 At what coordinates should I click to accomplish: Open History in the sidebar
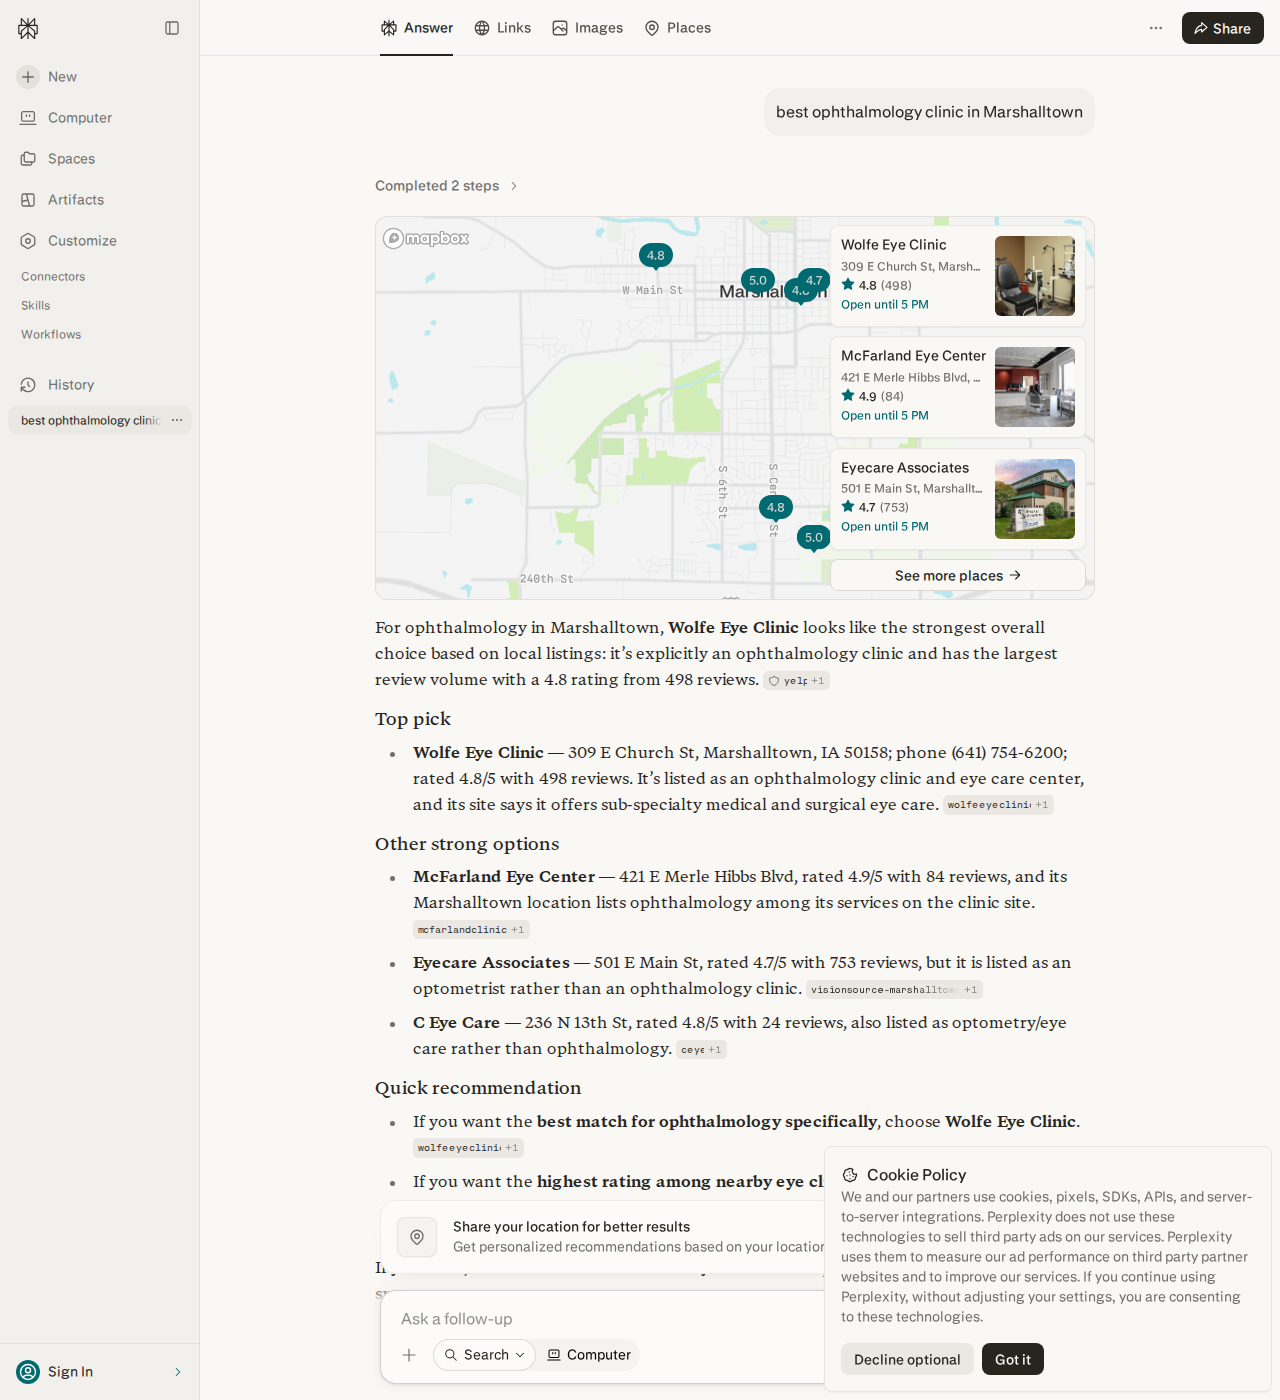(71, 385)
